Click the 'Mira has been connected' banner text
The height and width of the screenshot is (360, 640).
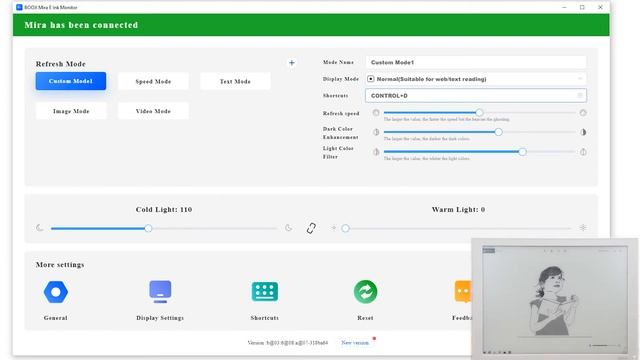[x=81, y=25]
